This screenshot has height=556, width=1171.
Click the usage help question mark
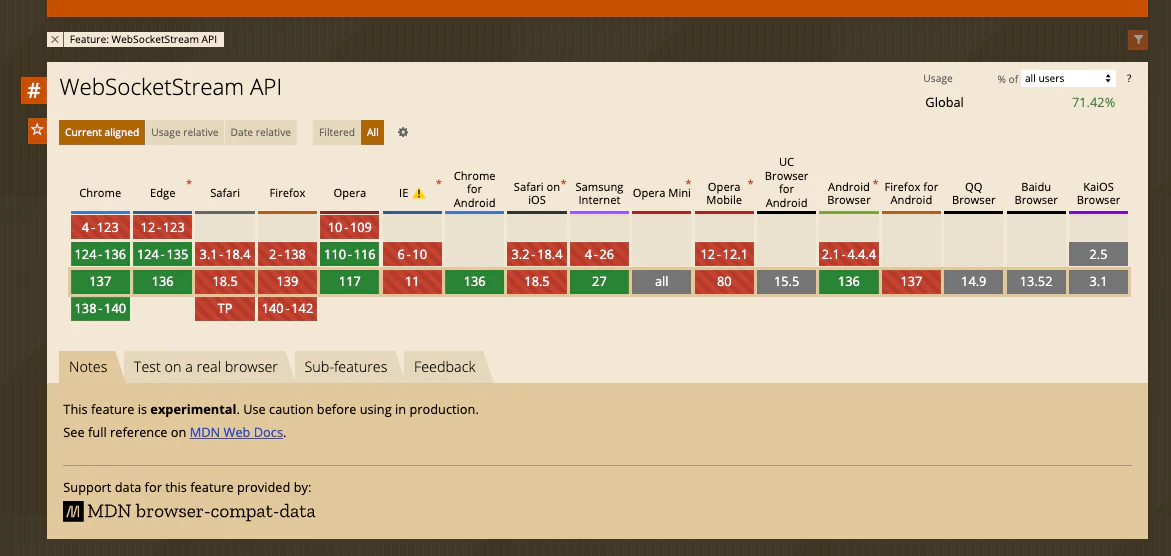1128,78
